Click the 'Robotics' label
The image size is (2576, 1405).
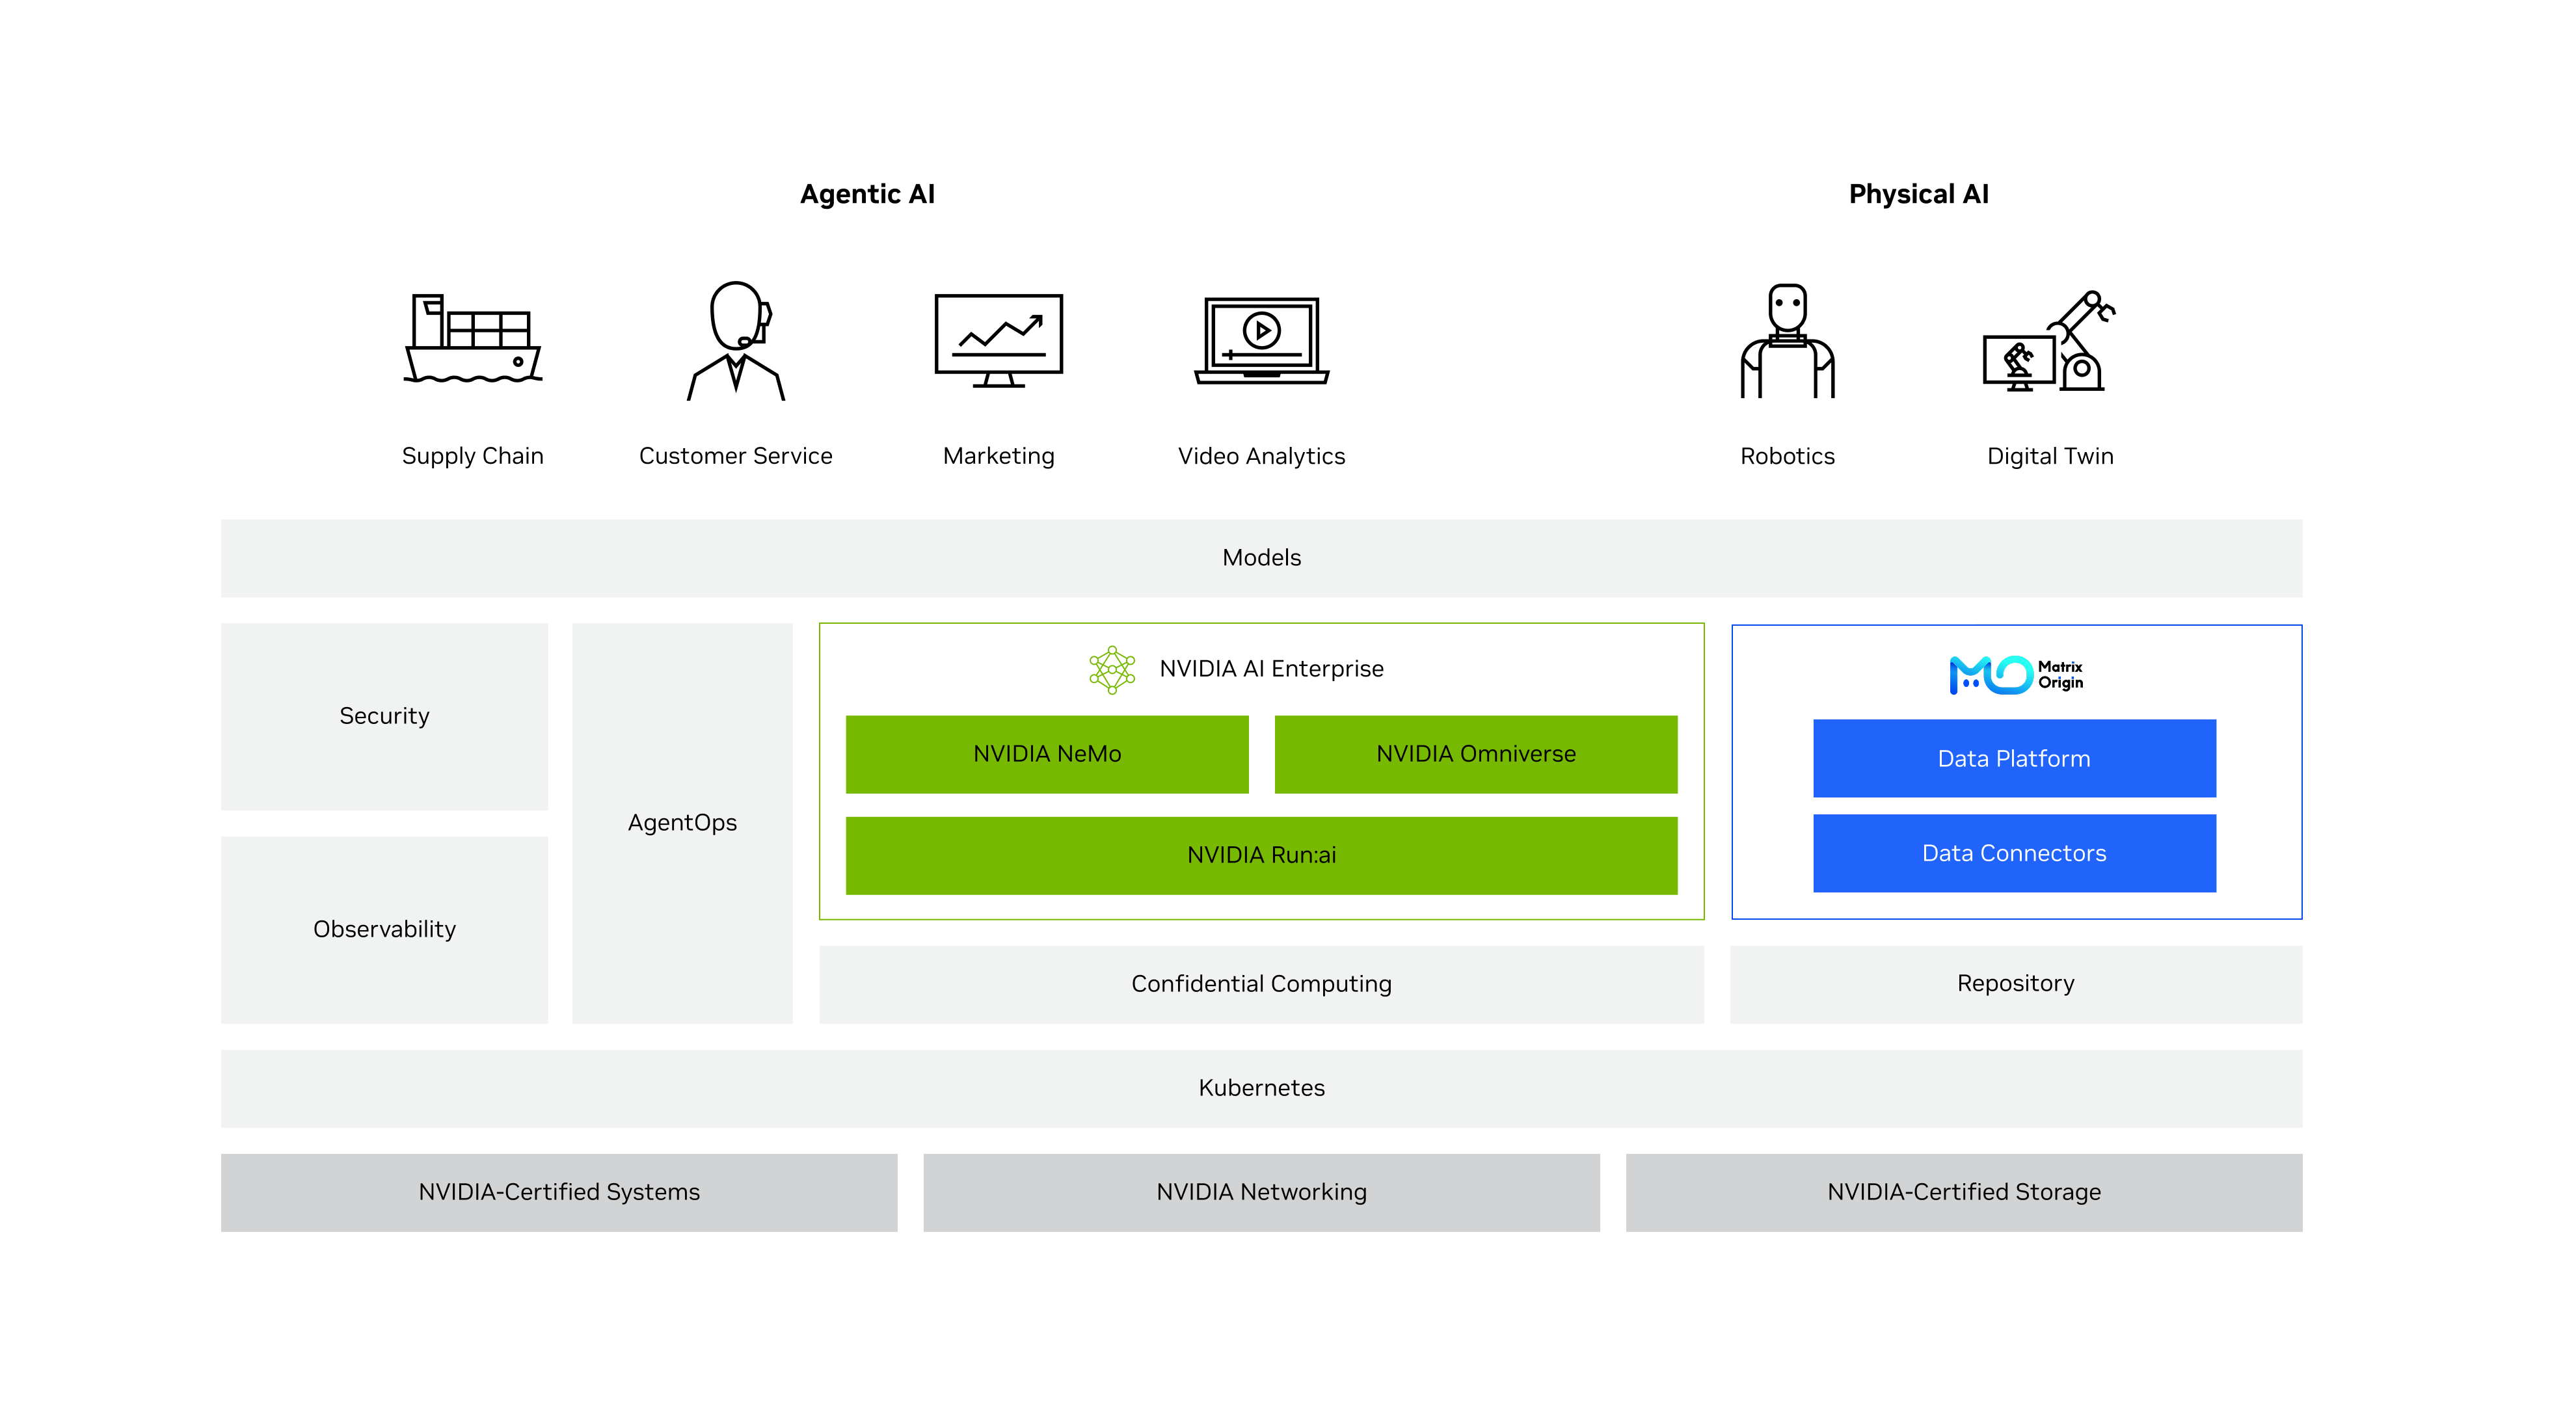[1788, 456]
